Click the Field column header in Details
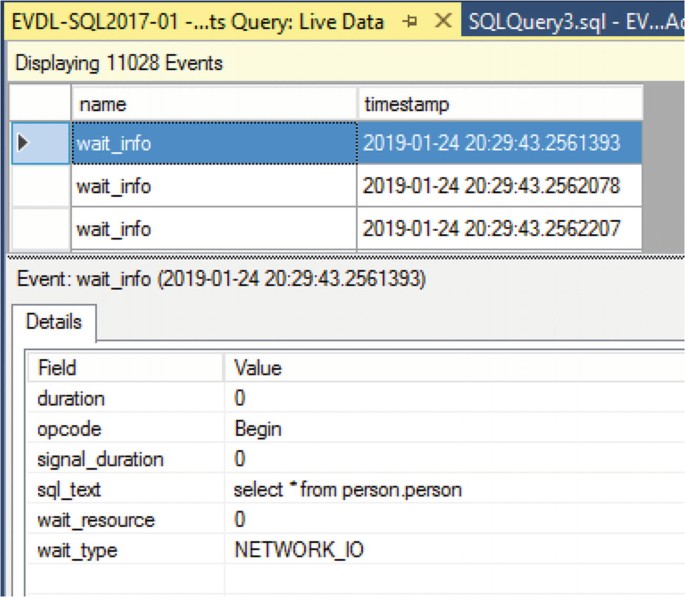 pos(125,368)
